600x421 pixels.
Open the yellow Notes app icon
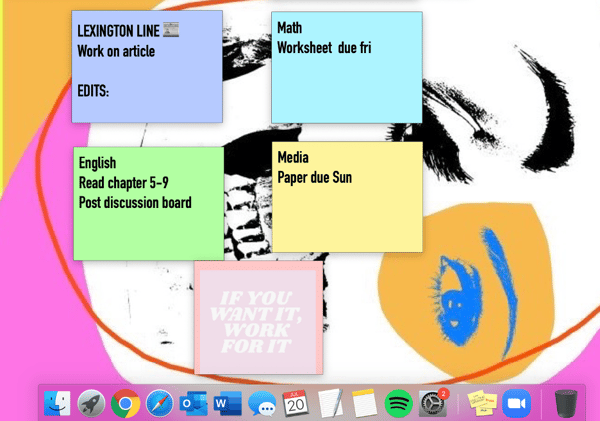coord(364,403)
